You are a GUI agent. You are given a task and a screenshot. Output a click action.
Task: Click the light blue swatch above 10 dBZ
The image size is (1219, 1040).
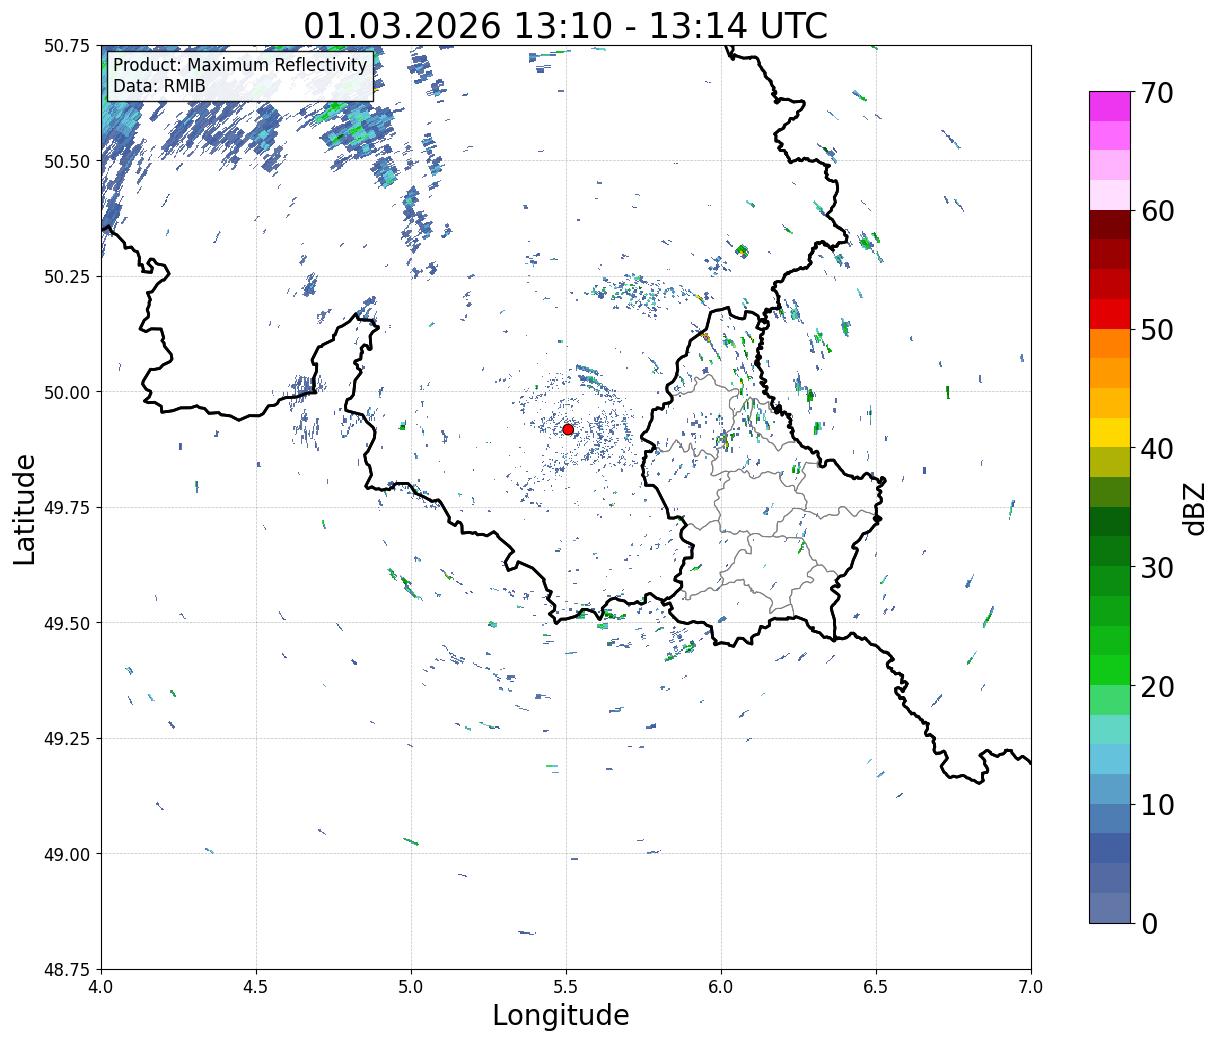click(1110, 789)
